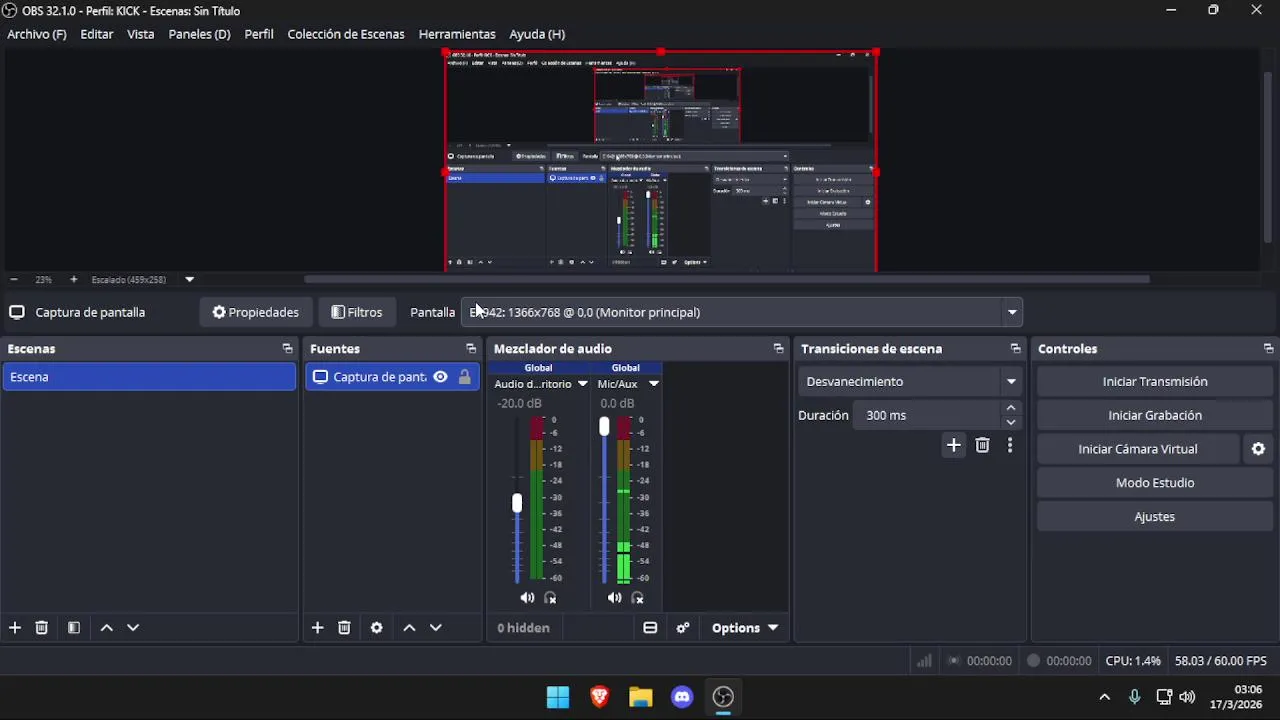The height and width of the screenshot is (720, 1280).
Task: Move source up in Fuentes panel
Action: pos(409,628)
